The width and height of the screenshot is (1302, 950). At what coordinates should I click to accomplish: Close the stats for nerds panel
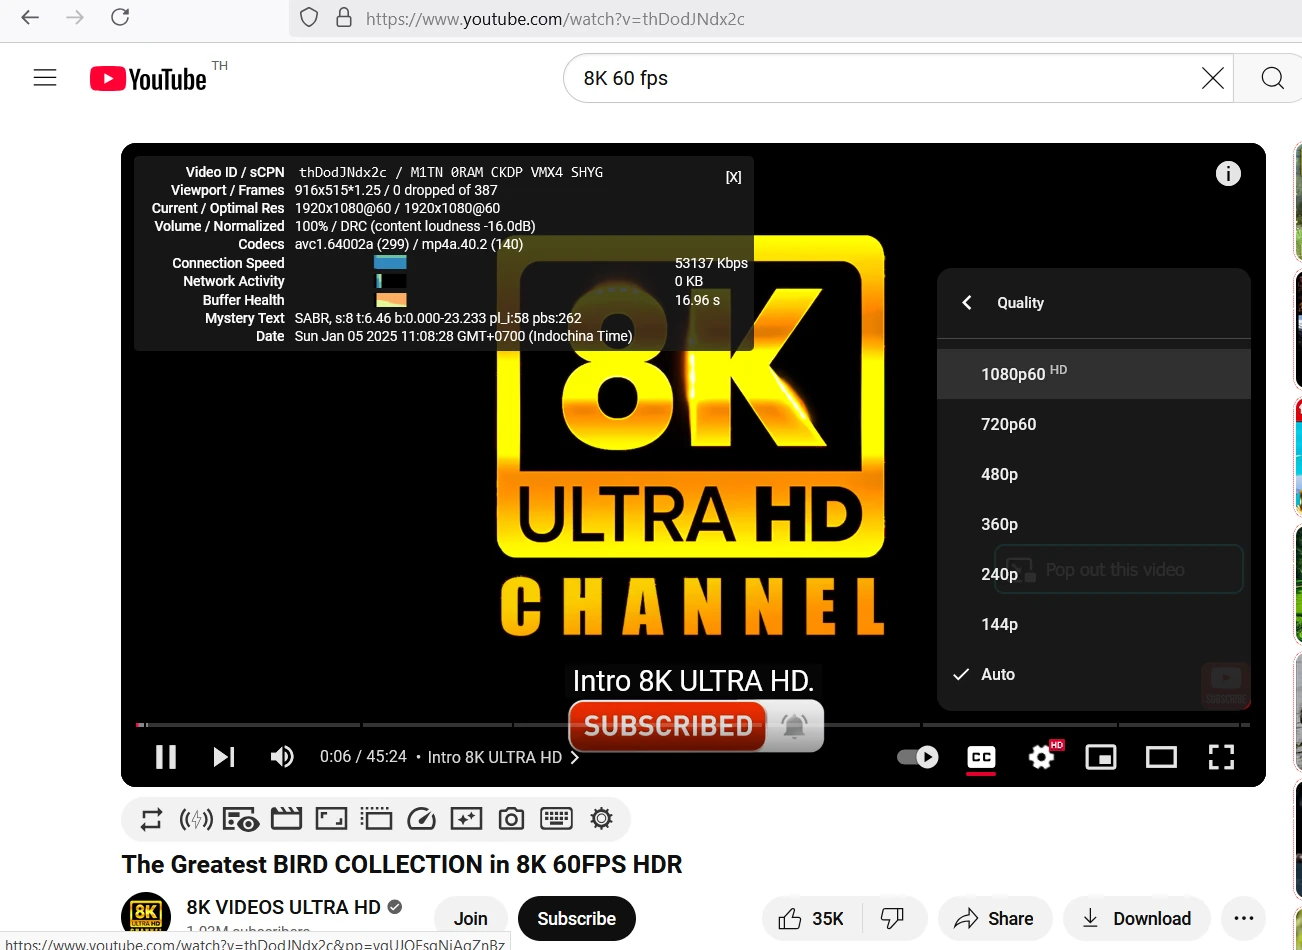(733, 177)
